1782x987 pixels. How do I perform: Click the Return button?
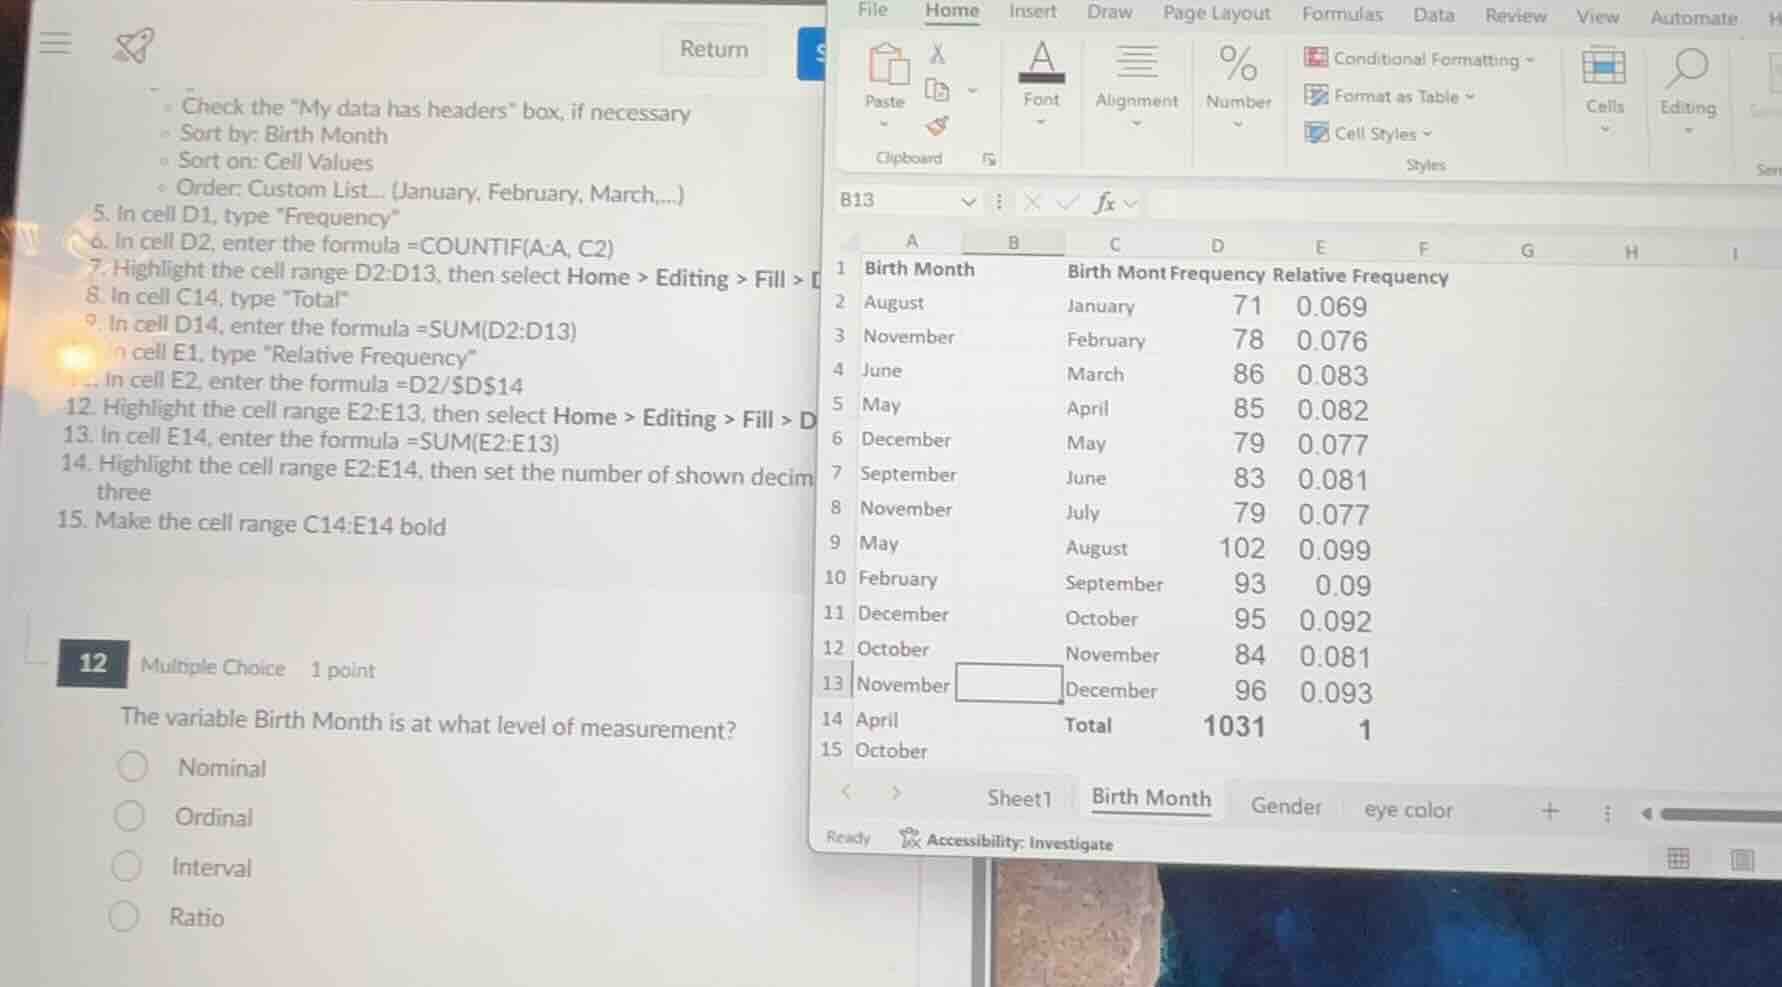[713, 49]
